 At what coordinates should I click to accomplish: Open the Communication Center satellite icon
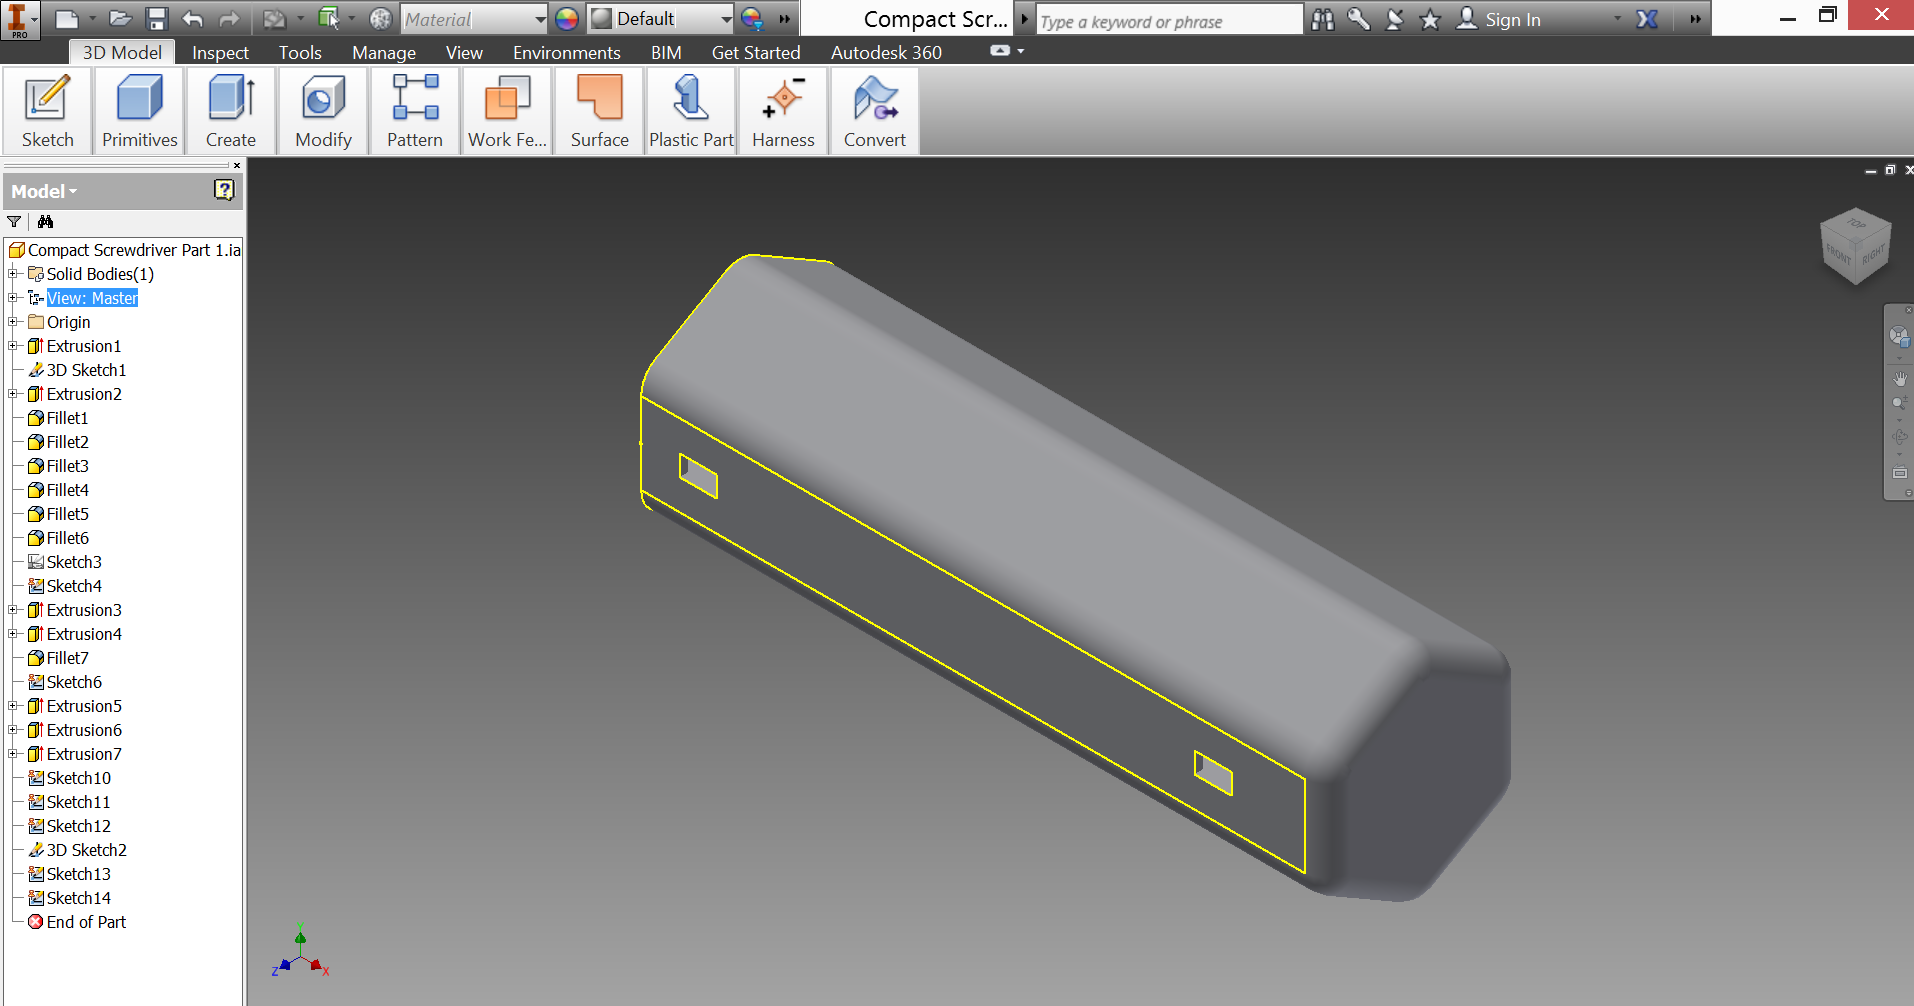point(1395,19)
